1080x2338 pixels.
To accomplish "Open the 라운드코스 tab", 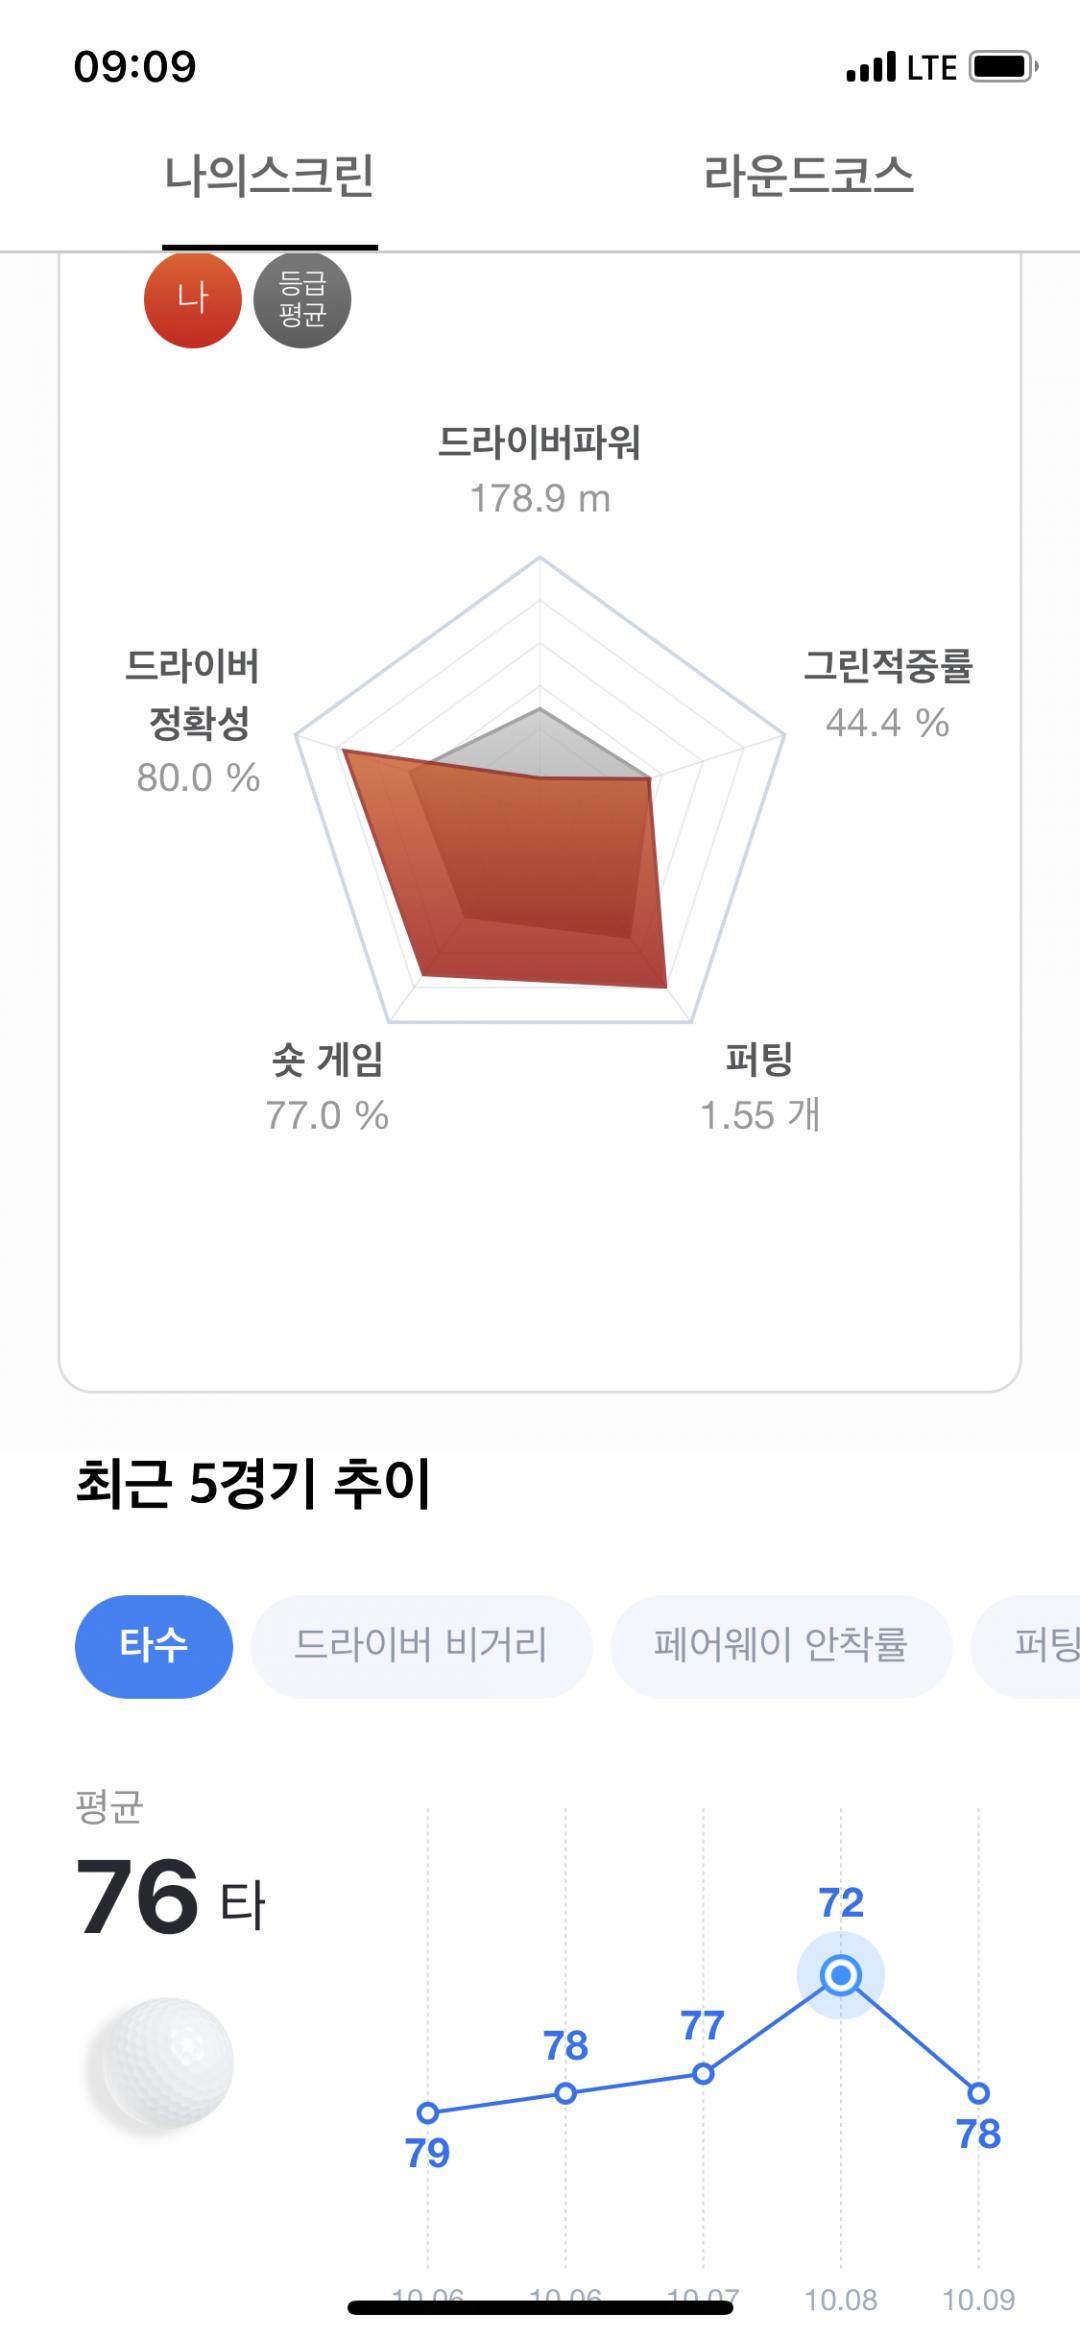I will point(808,177).
